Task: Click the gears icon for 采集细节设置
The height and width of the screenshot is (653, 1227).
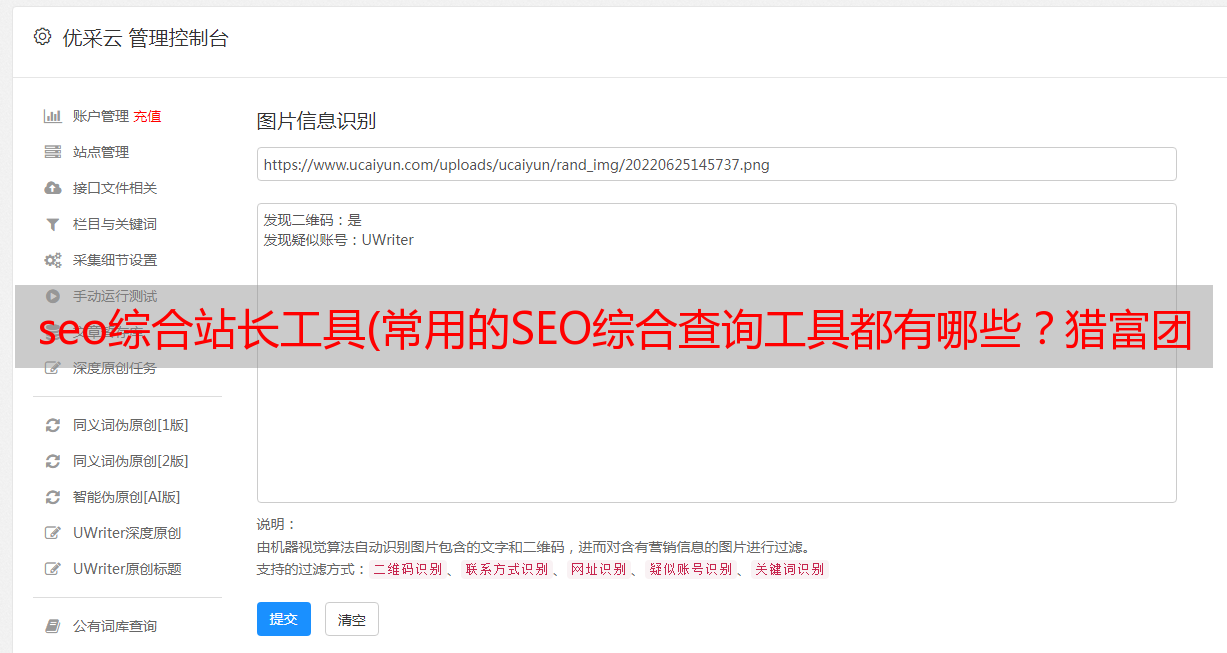Action: pyautogui.click(x=53, y=260)
